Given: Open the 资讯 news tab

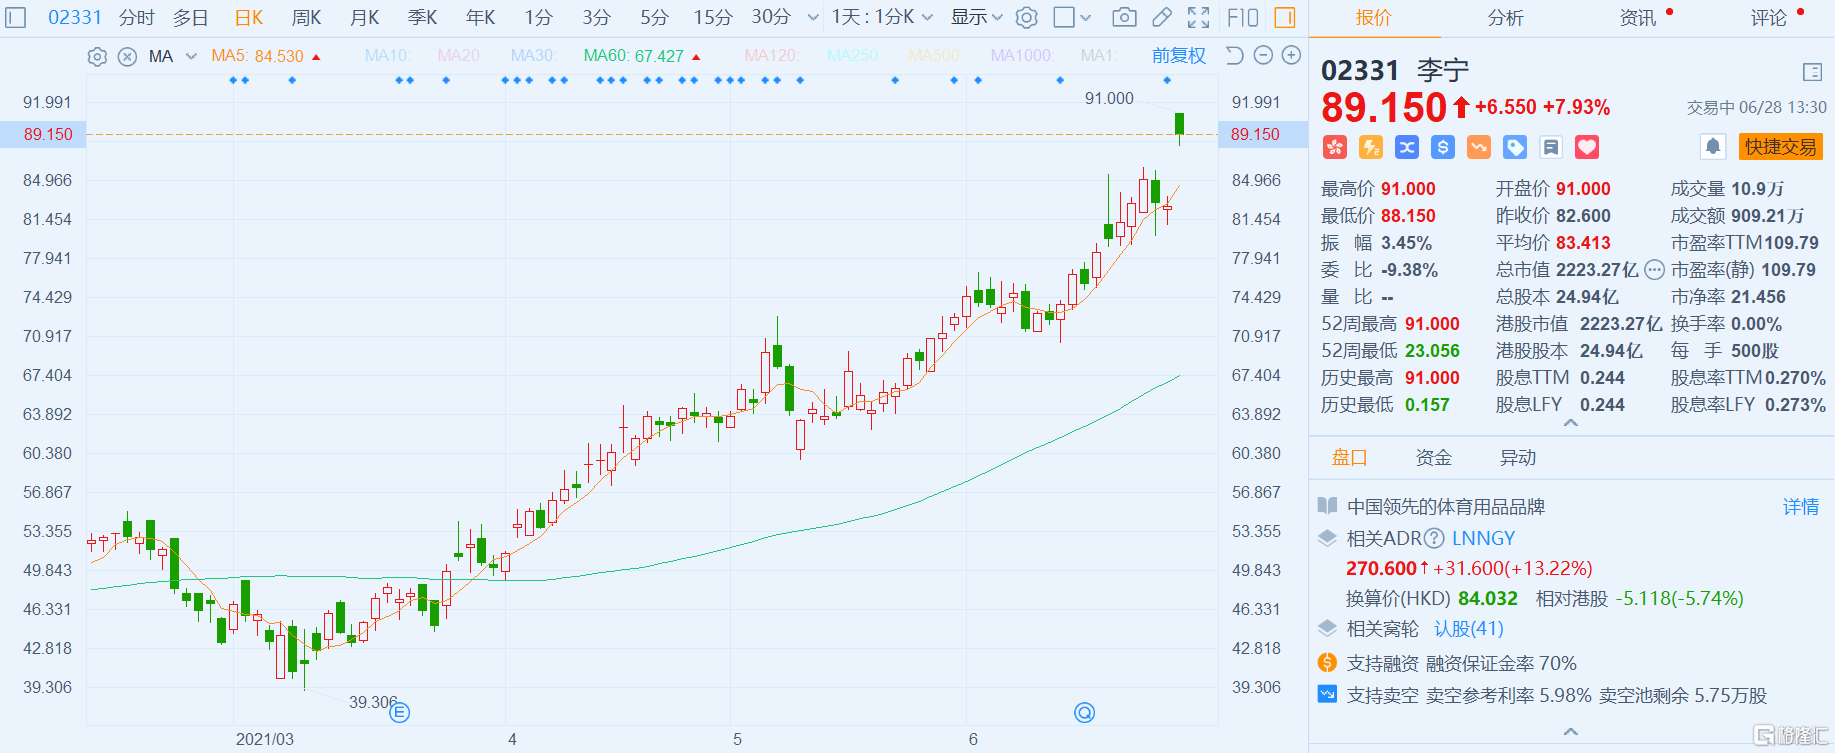Looking at the screenshot, I should point(1637,17).
